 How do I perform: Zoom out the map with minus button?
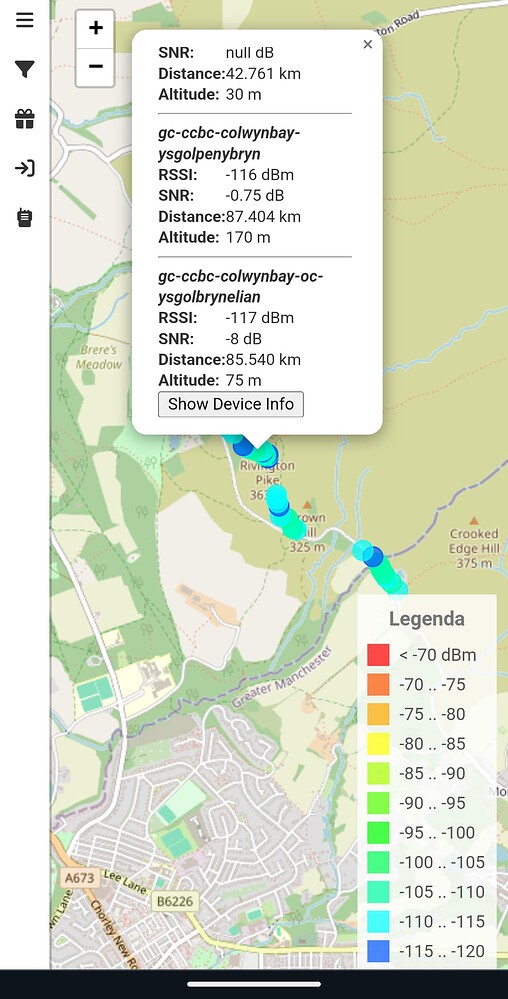click(96, 67)
